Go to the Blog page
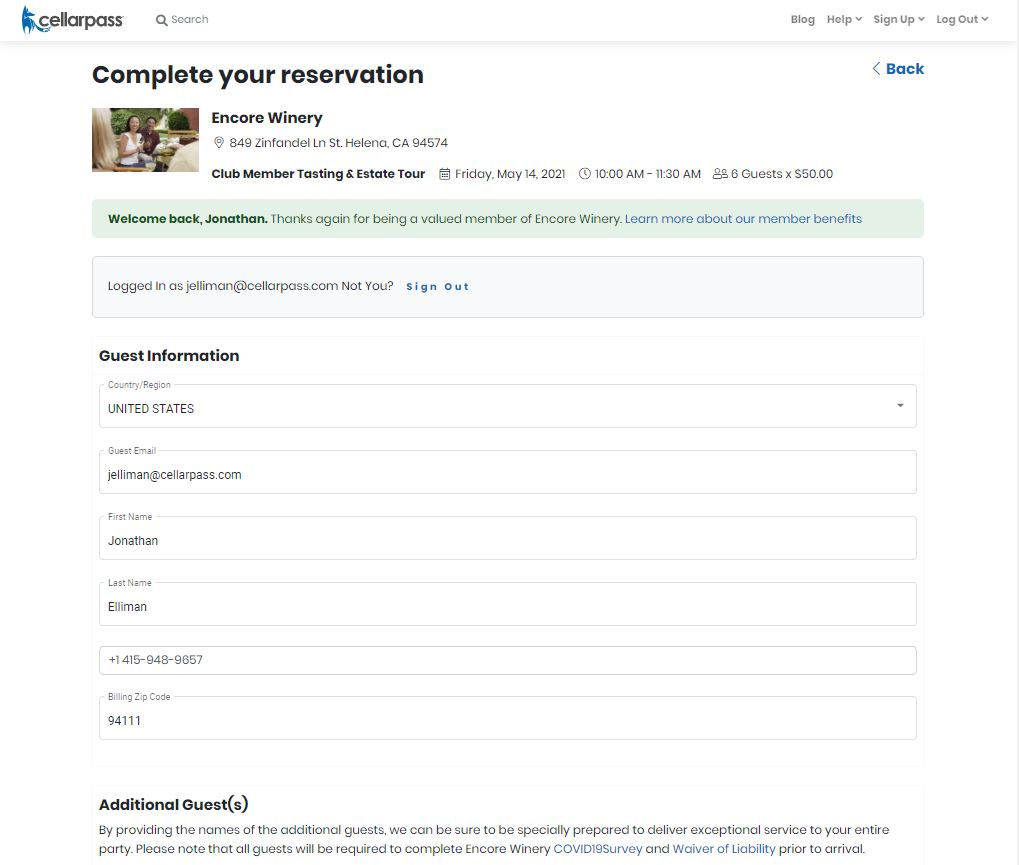The height and width of the screenshot is (865, 1019). point(802,20)
